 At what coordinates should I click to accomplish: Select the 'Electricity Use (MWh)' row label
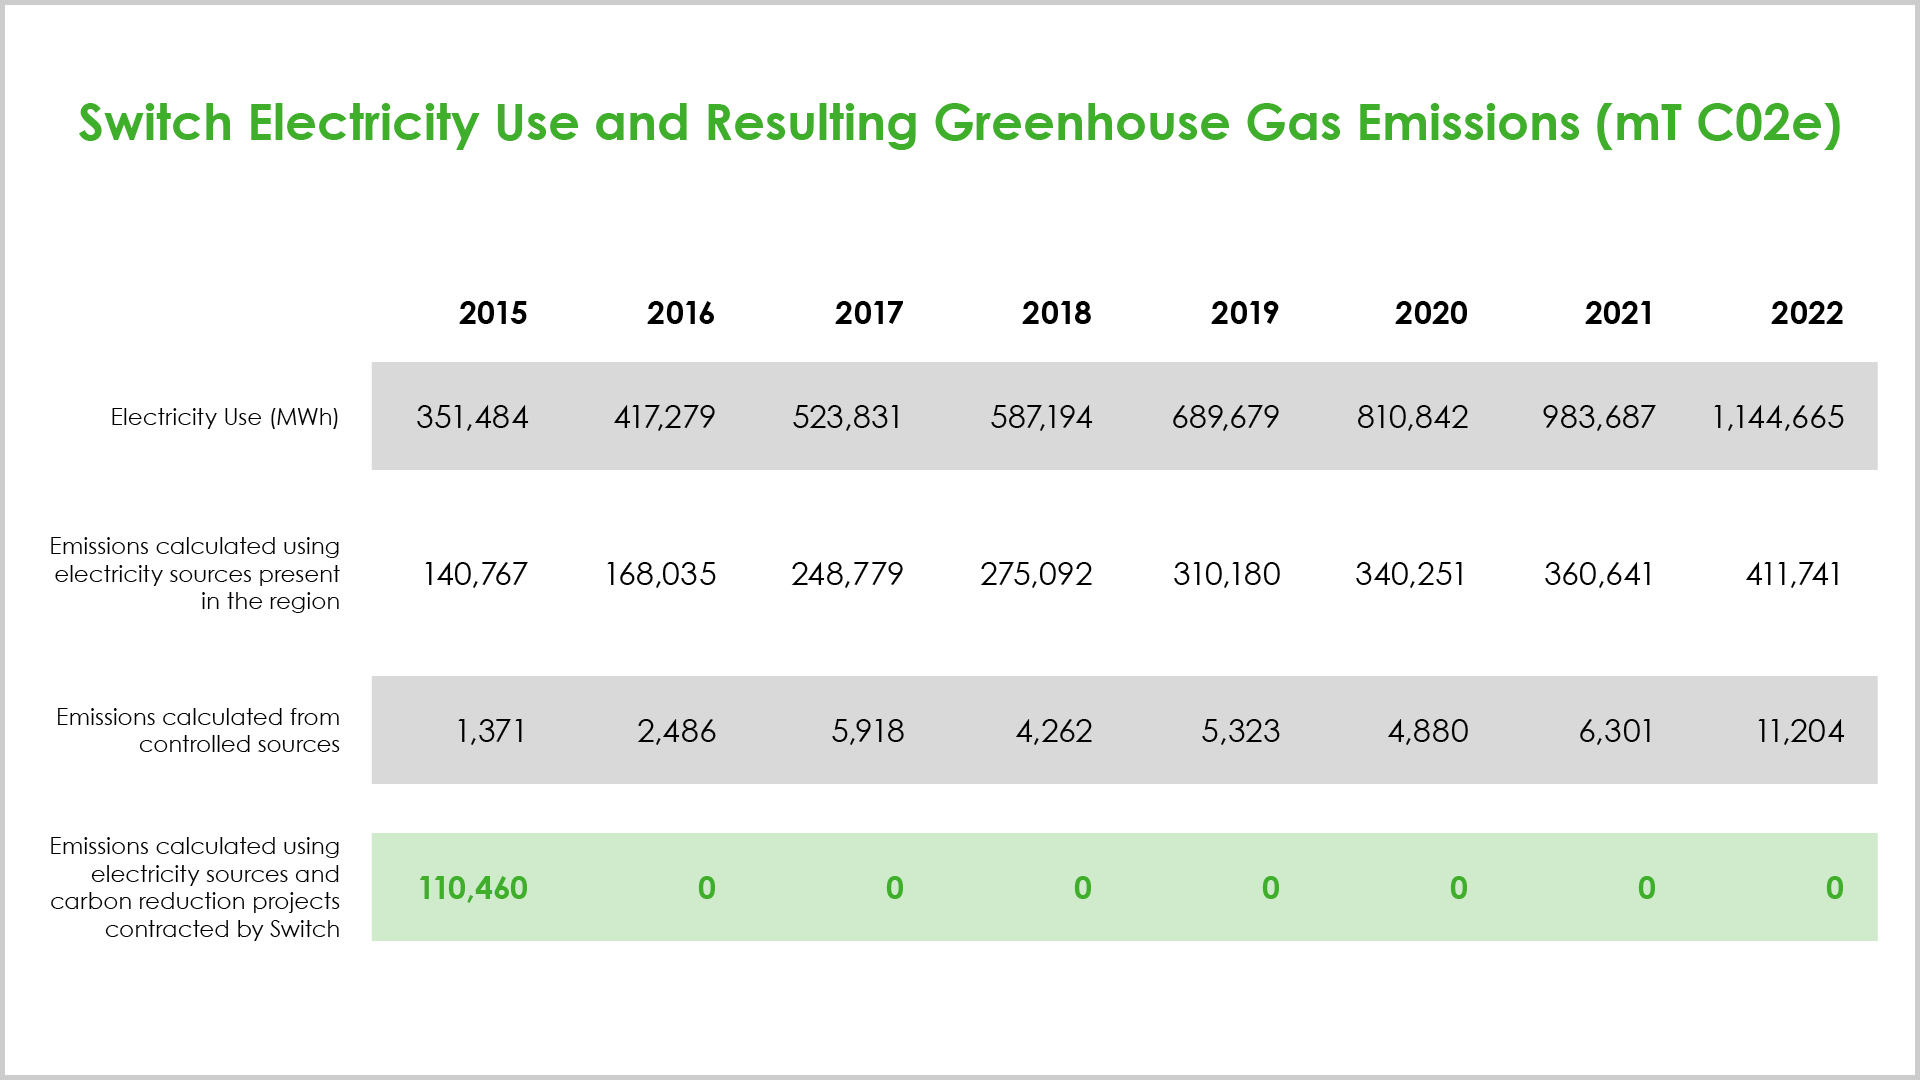[225, 417]
